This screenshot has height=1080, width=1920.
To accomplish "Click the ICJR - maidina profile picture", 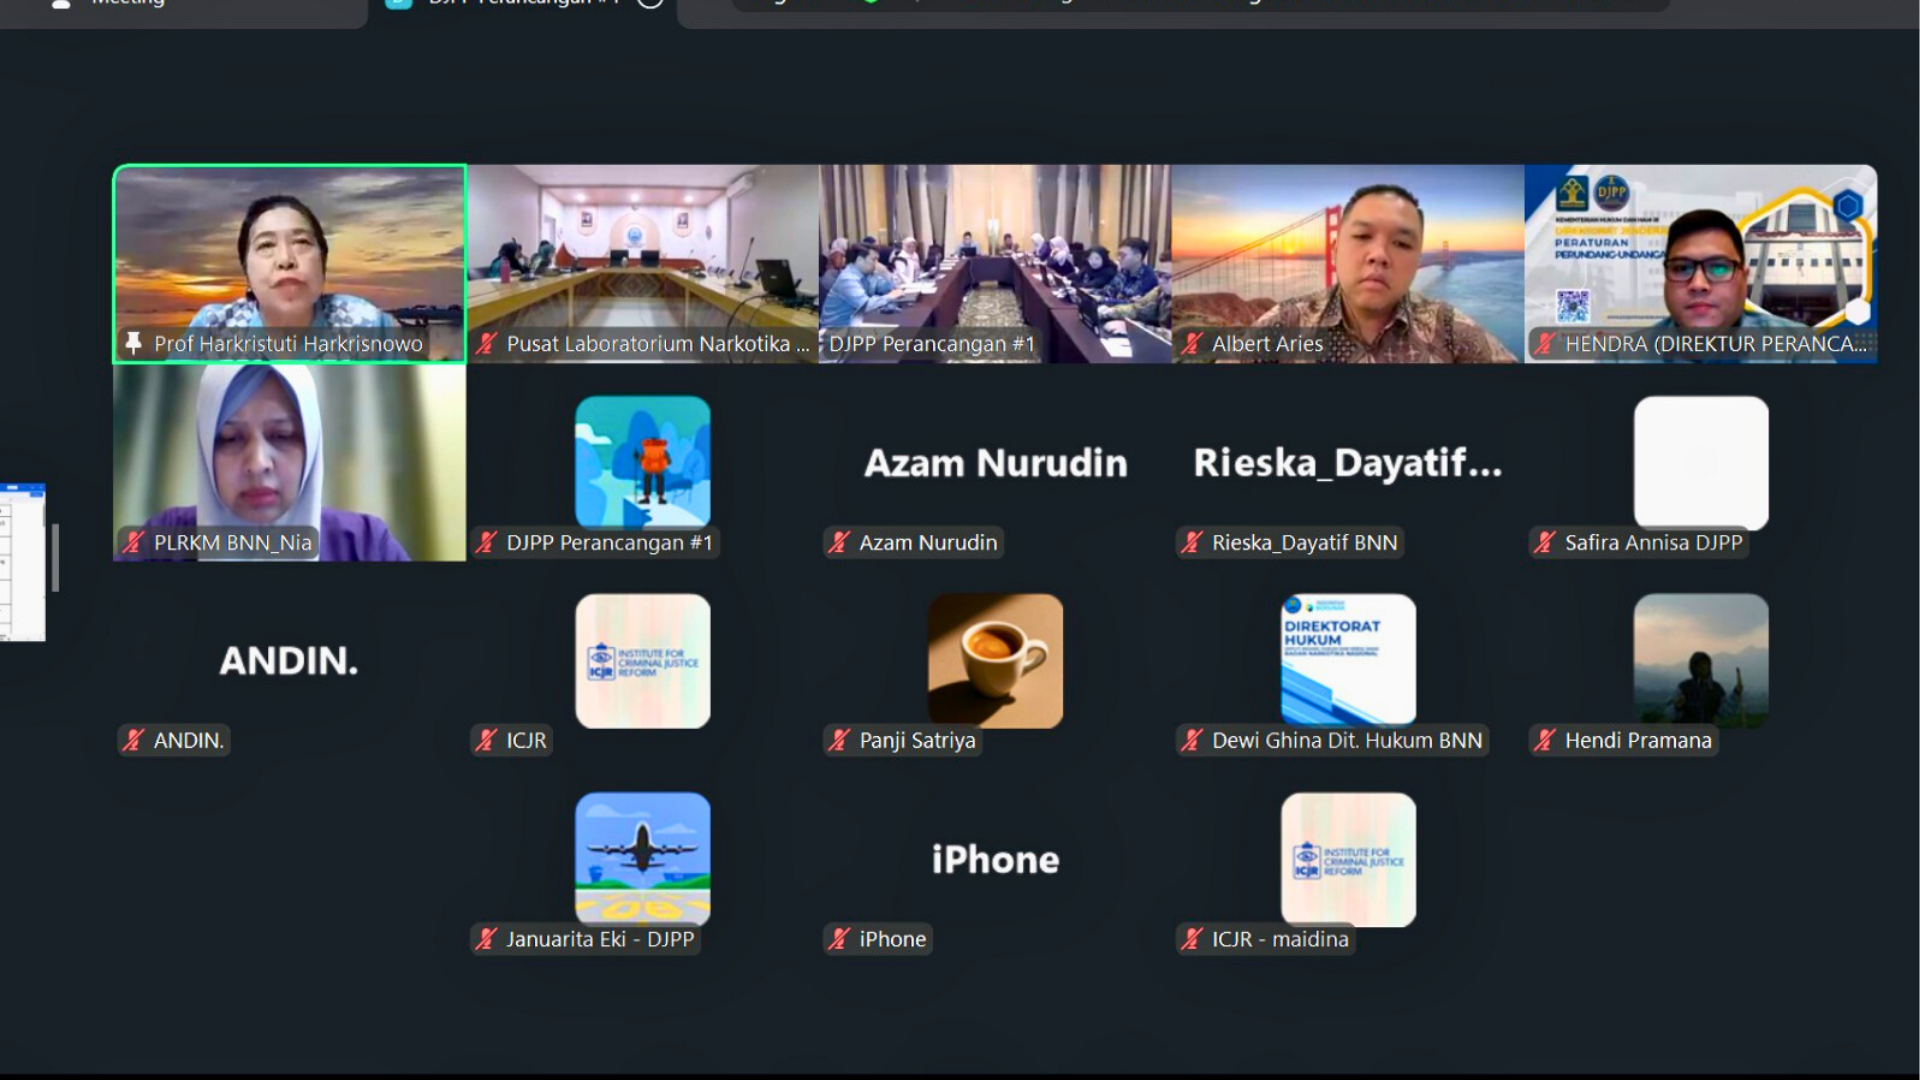I will (1348, 858).
